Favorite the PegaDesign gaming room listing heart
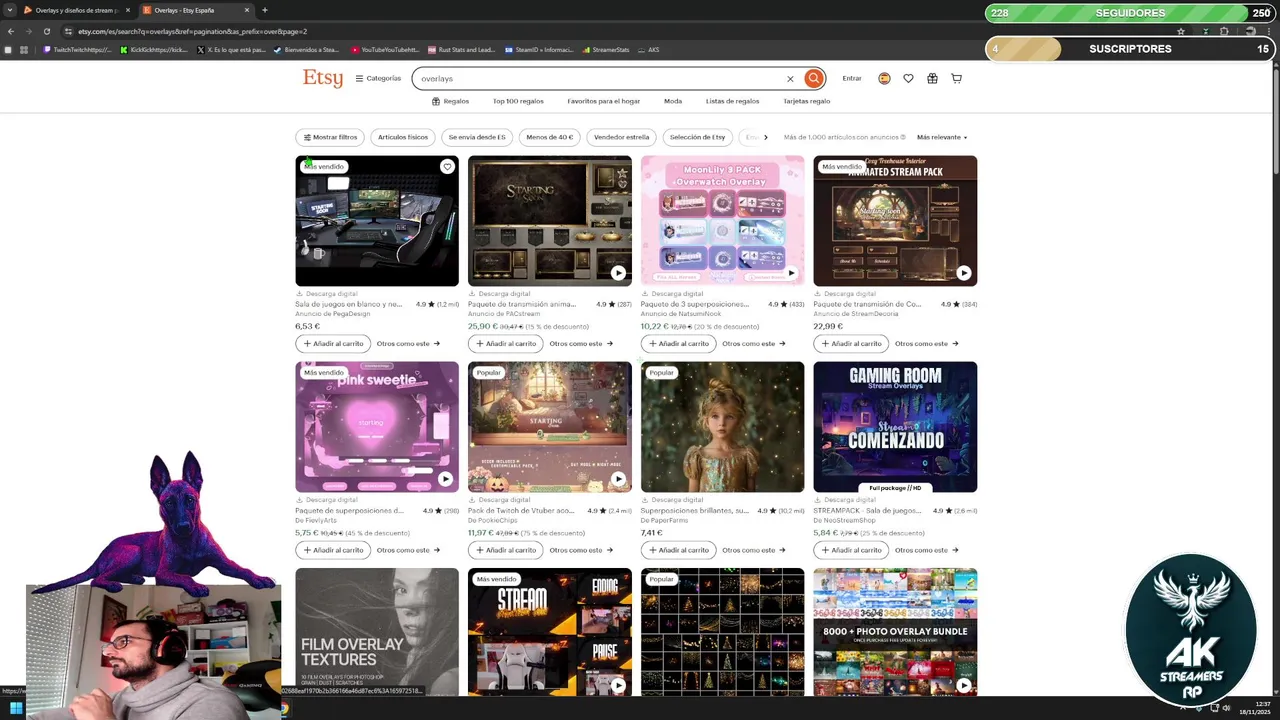 (447, 167)
